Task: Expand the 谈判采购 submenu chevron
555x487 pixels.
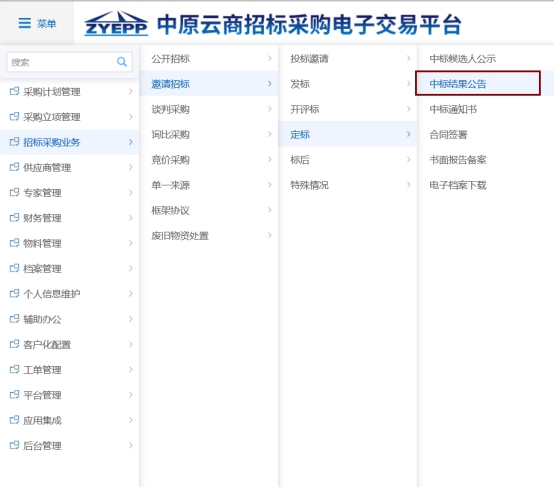Action: tap(270, 109)
